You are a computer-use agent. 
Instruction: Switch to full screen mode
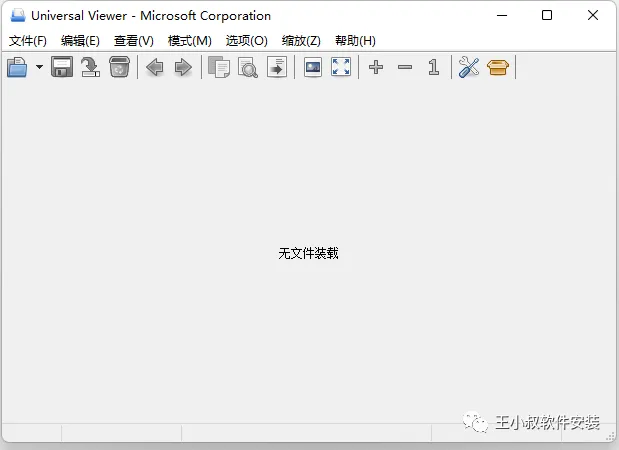point(341,67)
